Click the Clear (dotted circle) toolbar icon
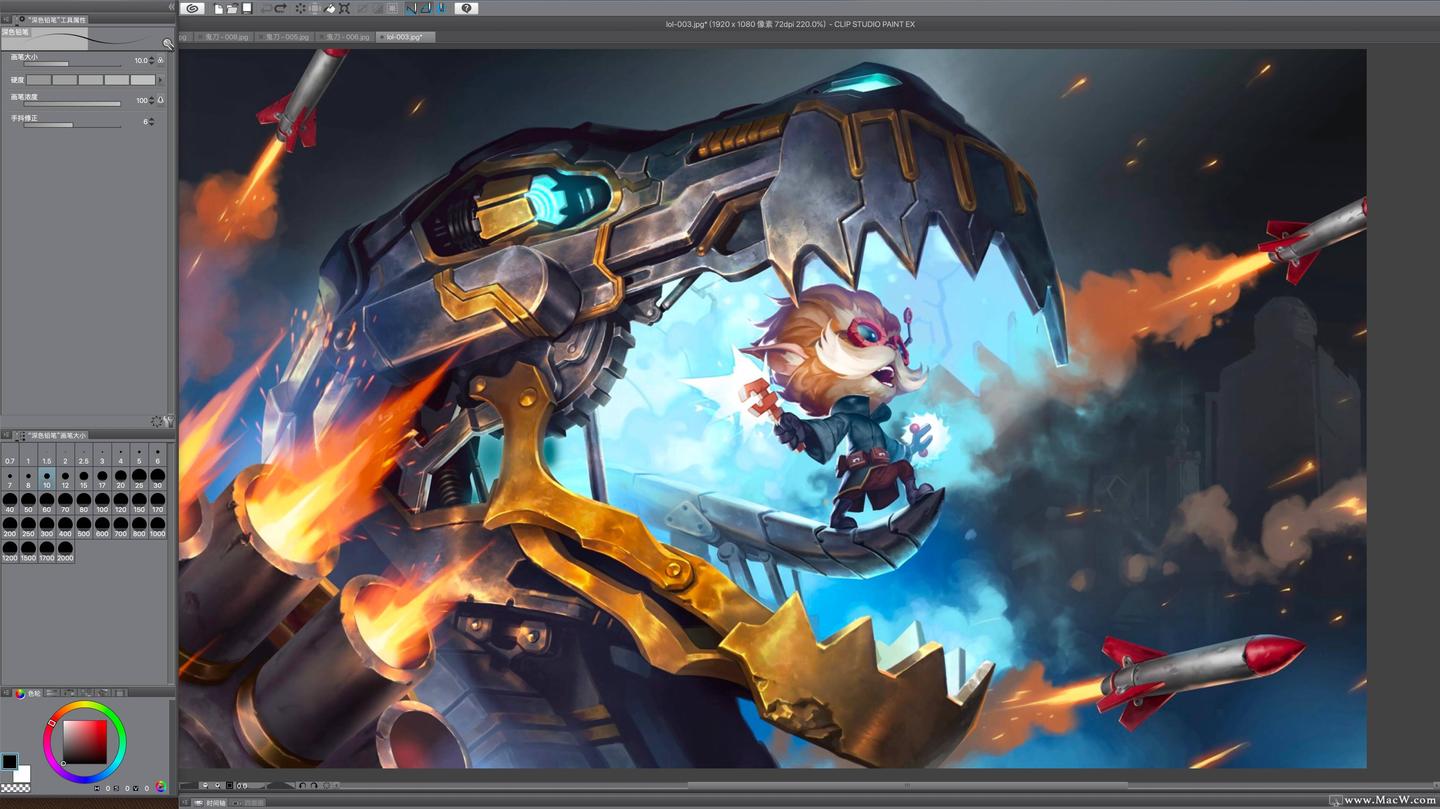 click(x=301, y=8)
